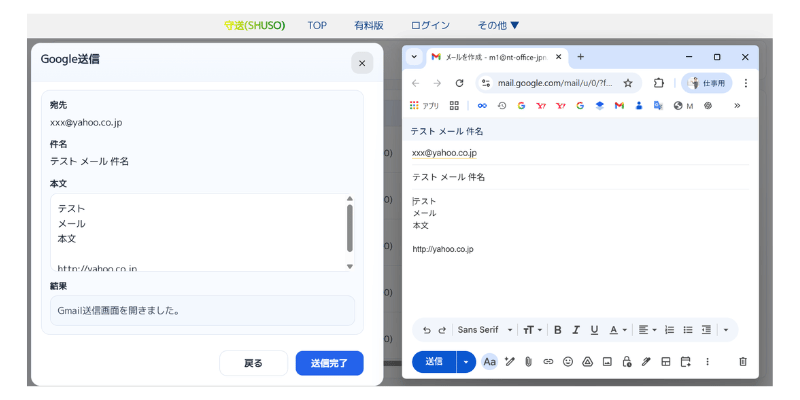This screenshot has height=400, width=800.
Task: Apply underline formatting in Gmail compose
Action: click(594, 330)
